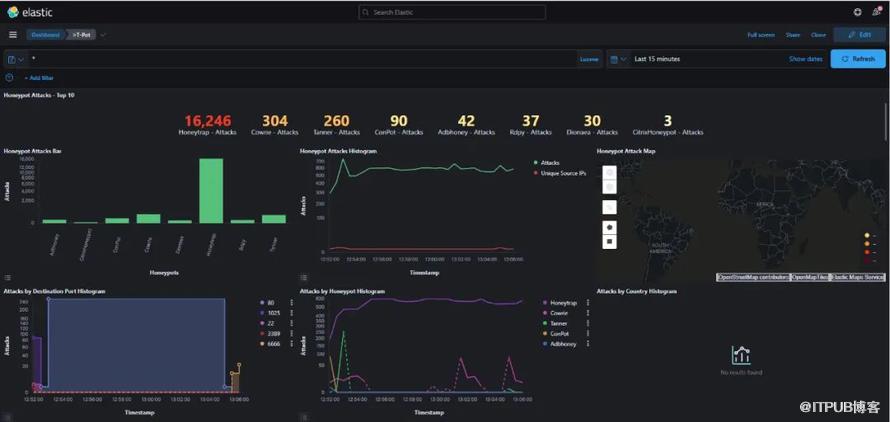Focus the Search Elastic input field
The image size is (890, 422).
(452, 12)
